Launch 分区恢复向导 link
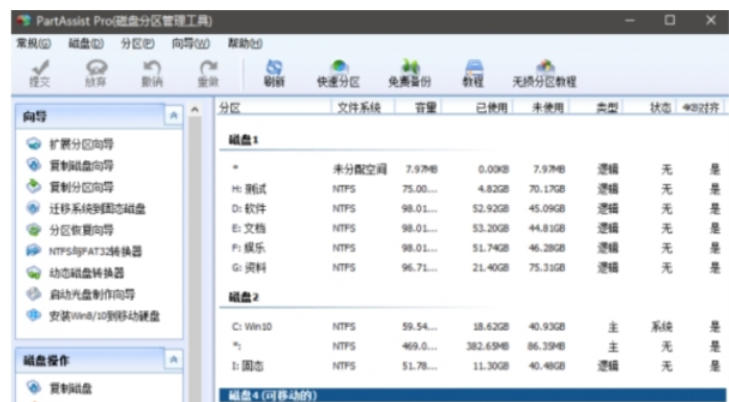This screenshot has width=729, height=402. click(81, 230)
